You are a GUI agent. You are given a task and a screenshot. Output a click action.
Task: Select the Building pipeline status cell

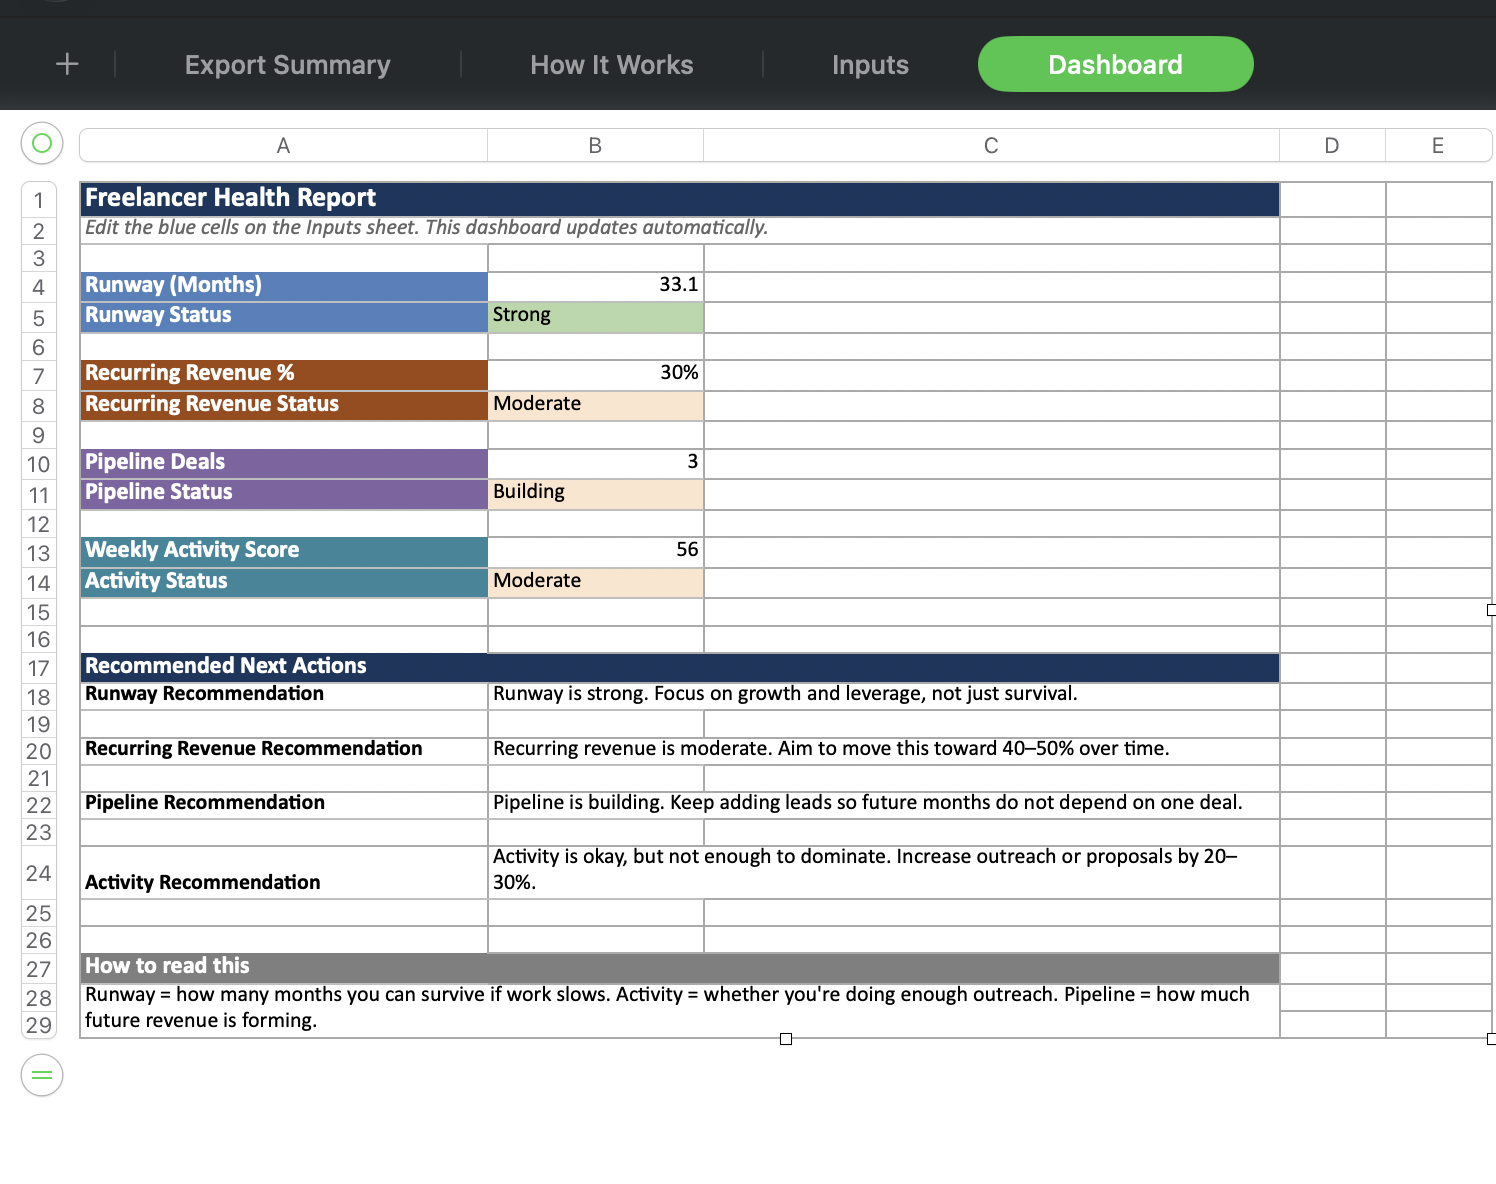click(595, 492)
